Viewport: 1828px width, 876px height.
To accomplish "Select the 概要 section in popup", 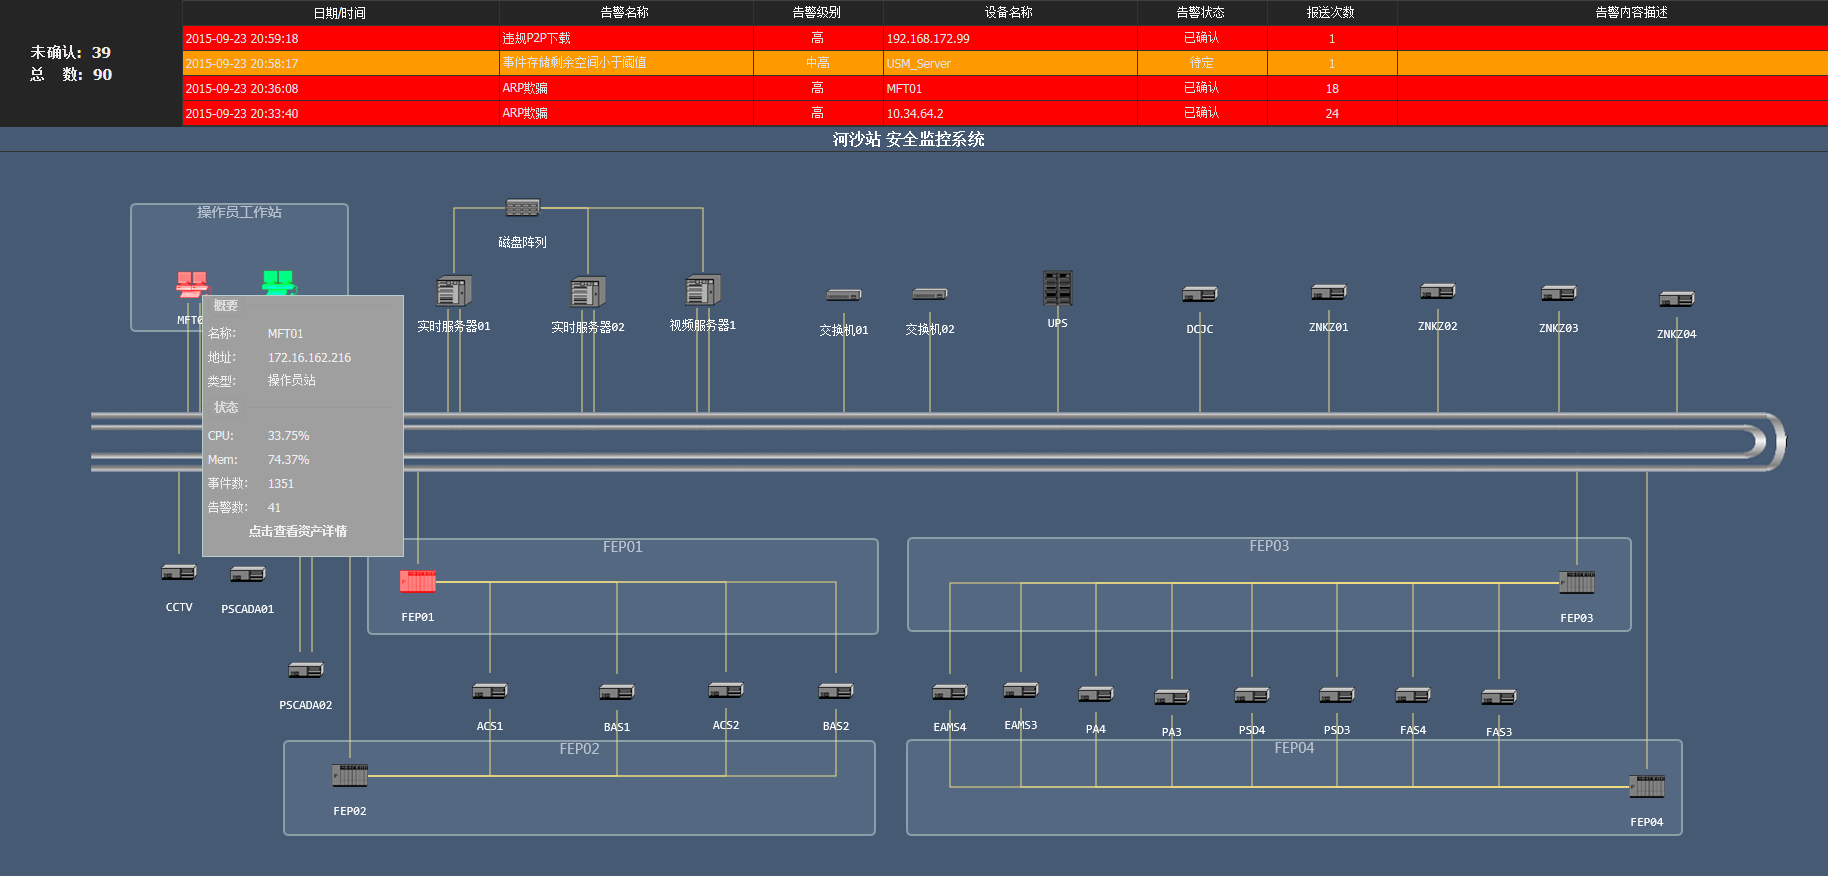I will pyautogui.click(x=226, y=306).
